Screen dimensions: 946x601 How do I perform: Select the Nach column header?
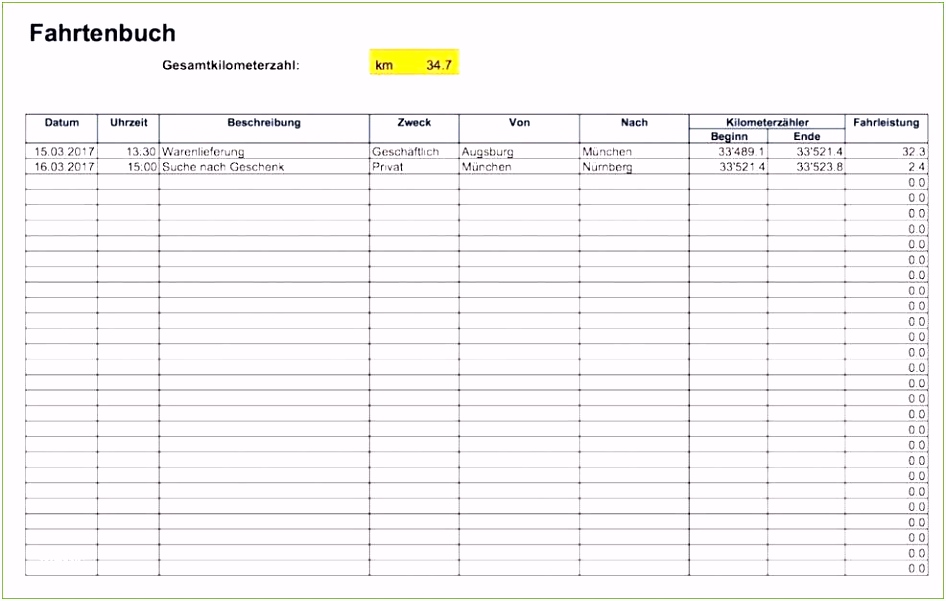coord(634,129)
